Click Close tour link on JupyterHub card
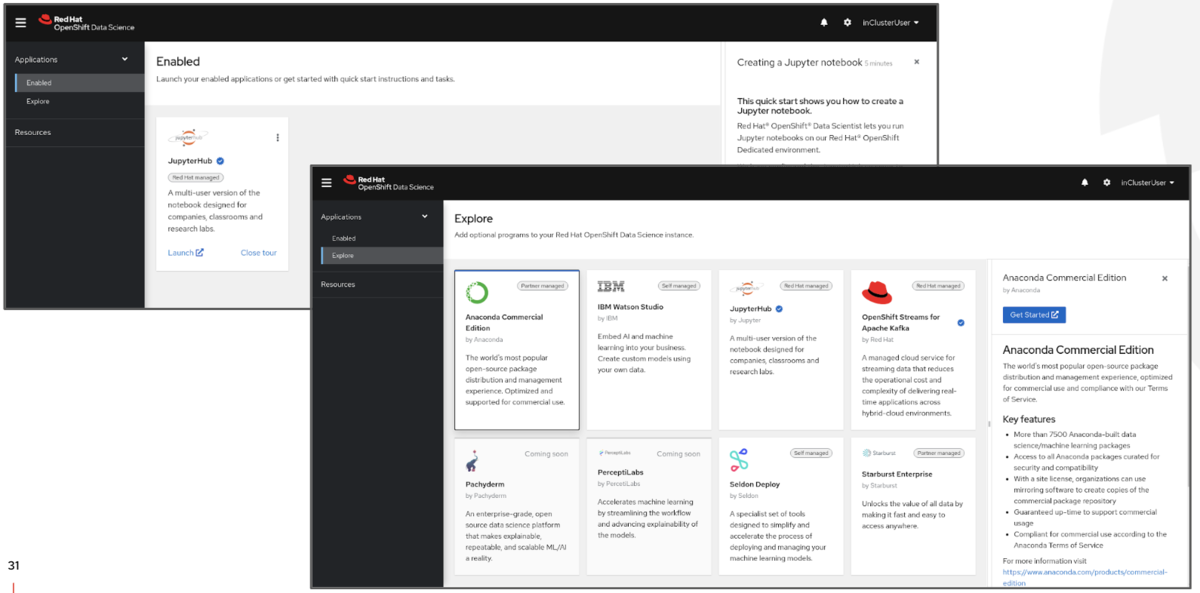The height and width of the screenshot is (593, 1200). (258, 253)
